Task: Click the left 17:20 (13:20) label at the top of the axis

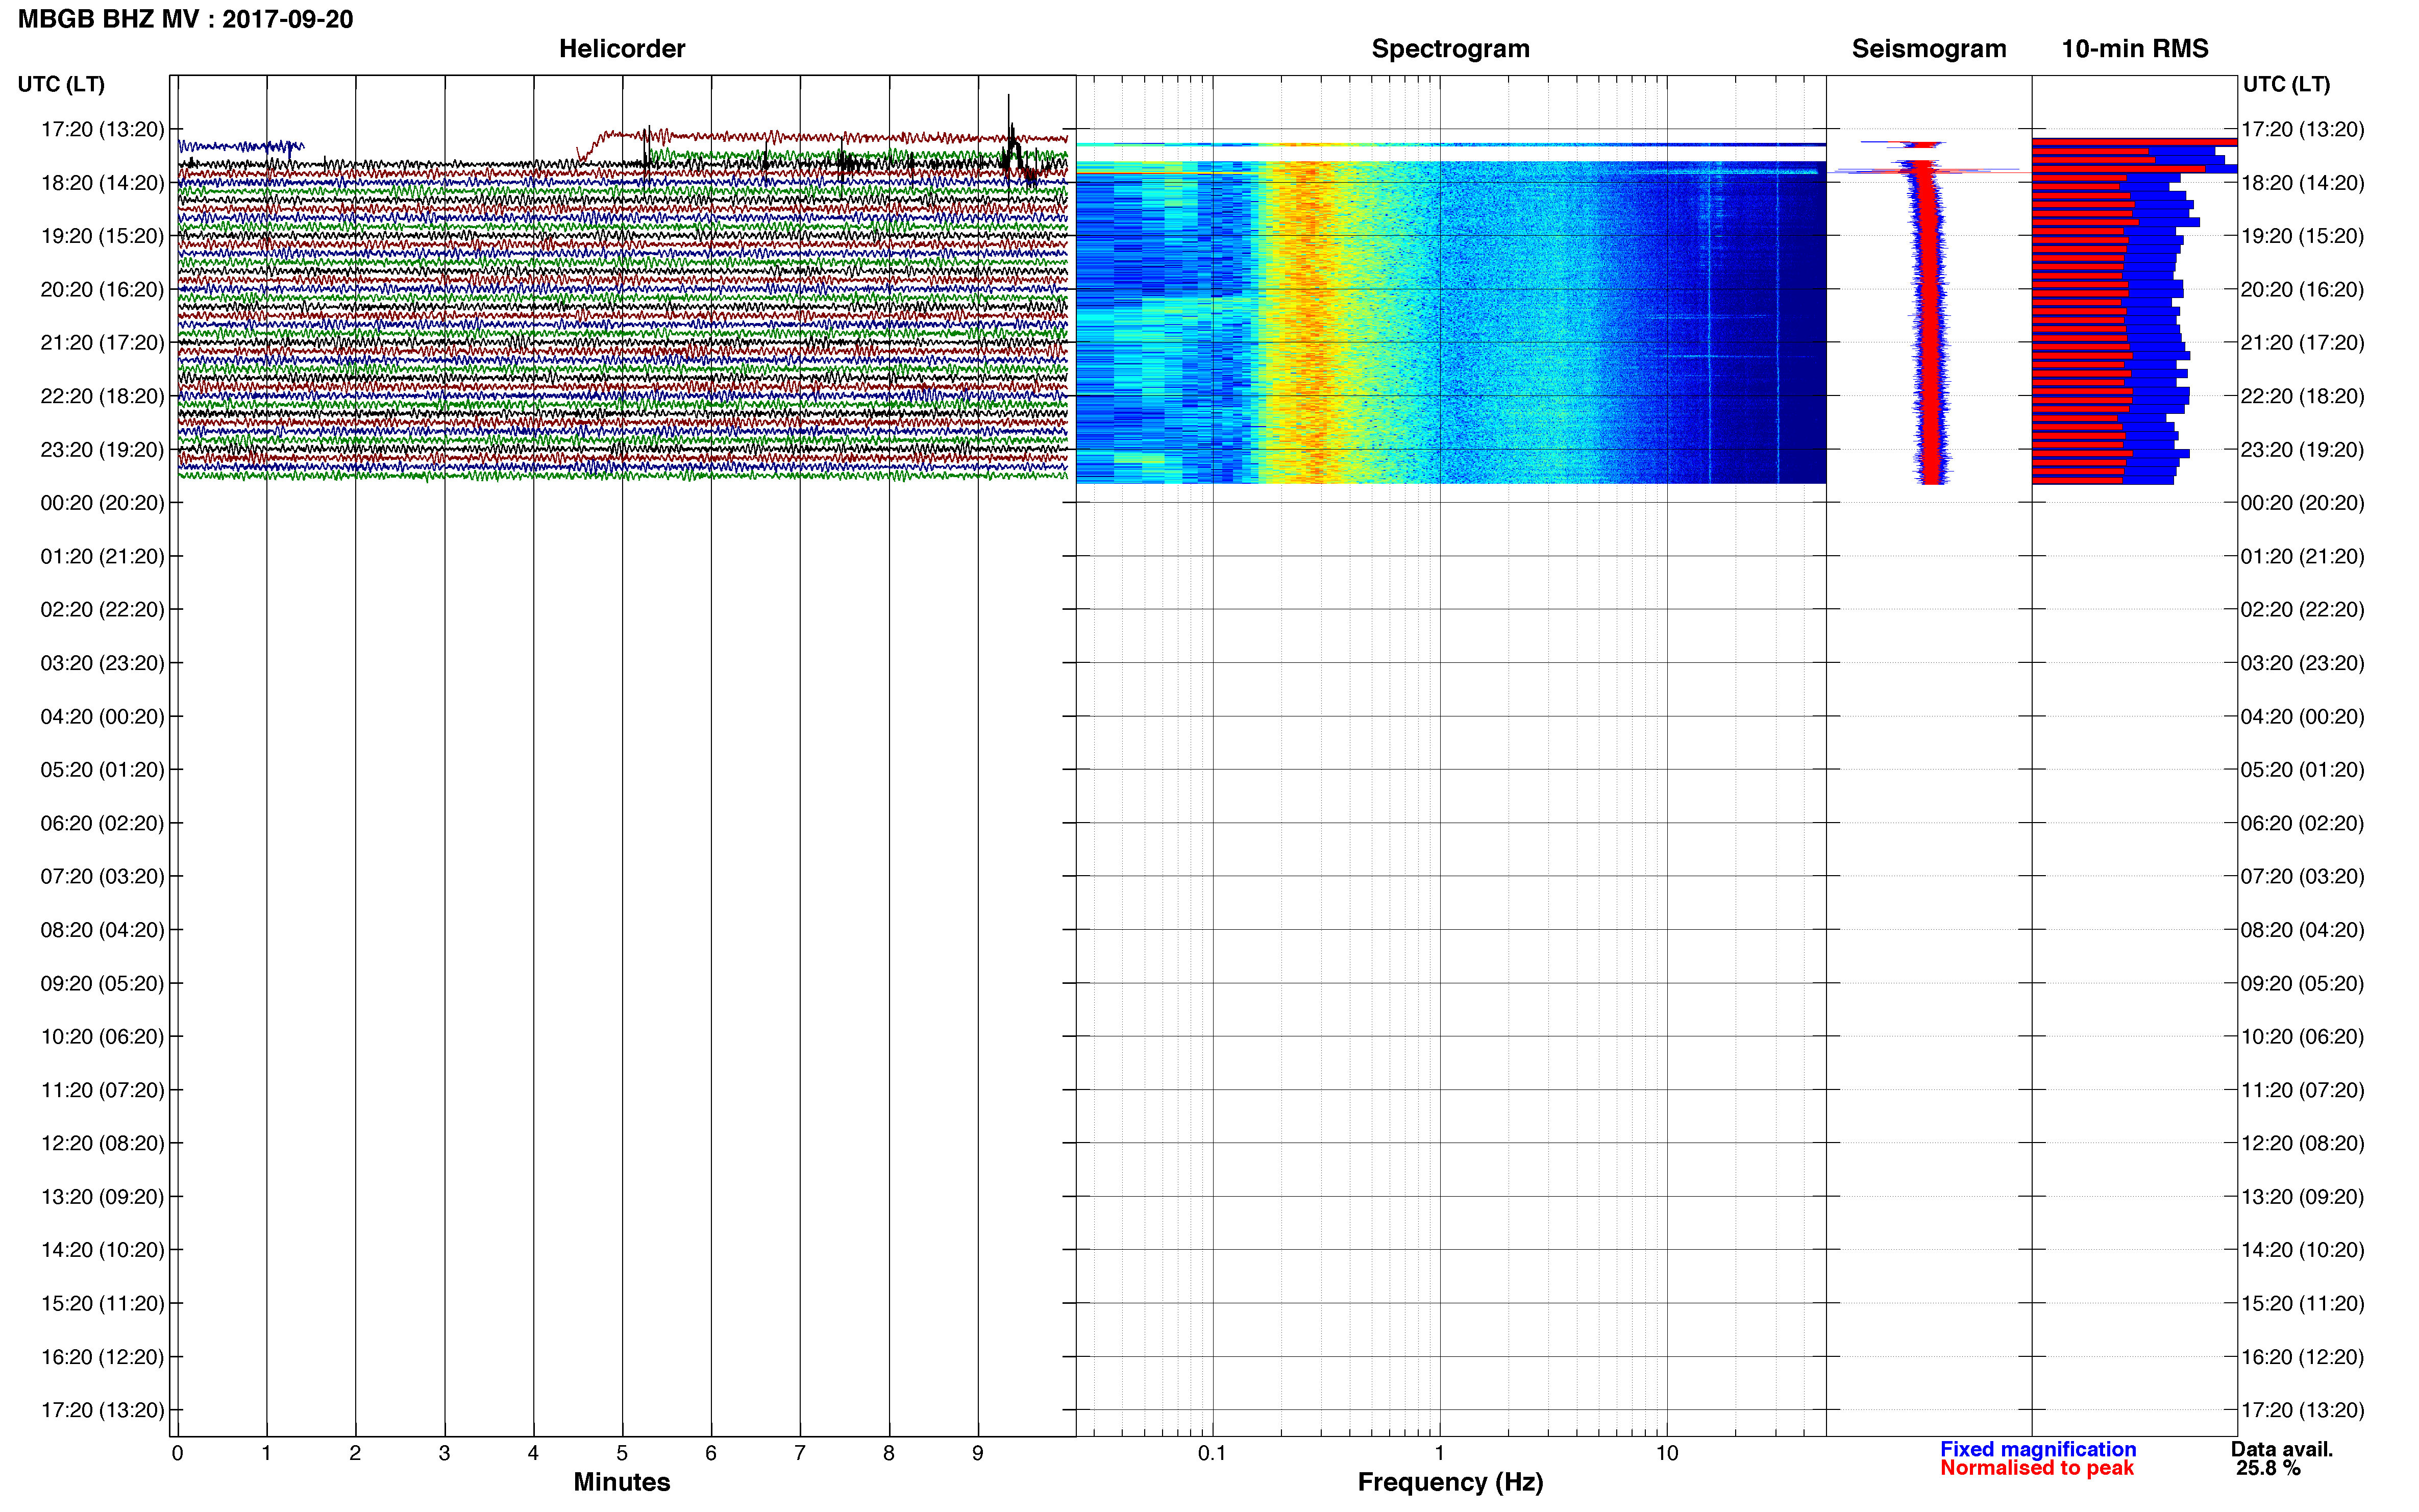Action: tap(103, 129)
